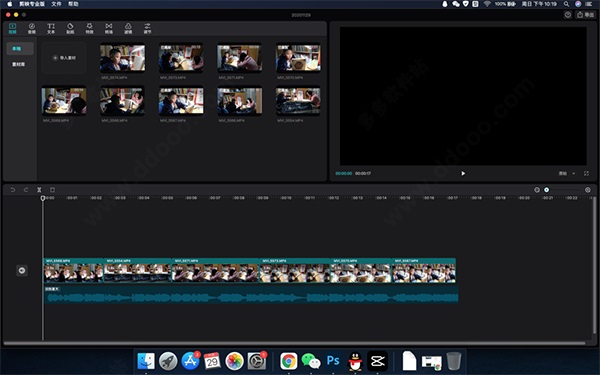Open the QQ penguin app in Dock
The width and height of the screenshot is (600, 375).
[x=355, y=361]
